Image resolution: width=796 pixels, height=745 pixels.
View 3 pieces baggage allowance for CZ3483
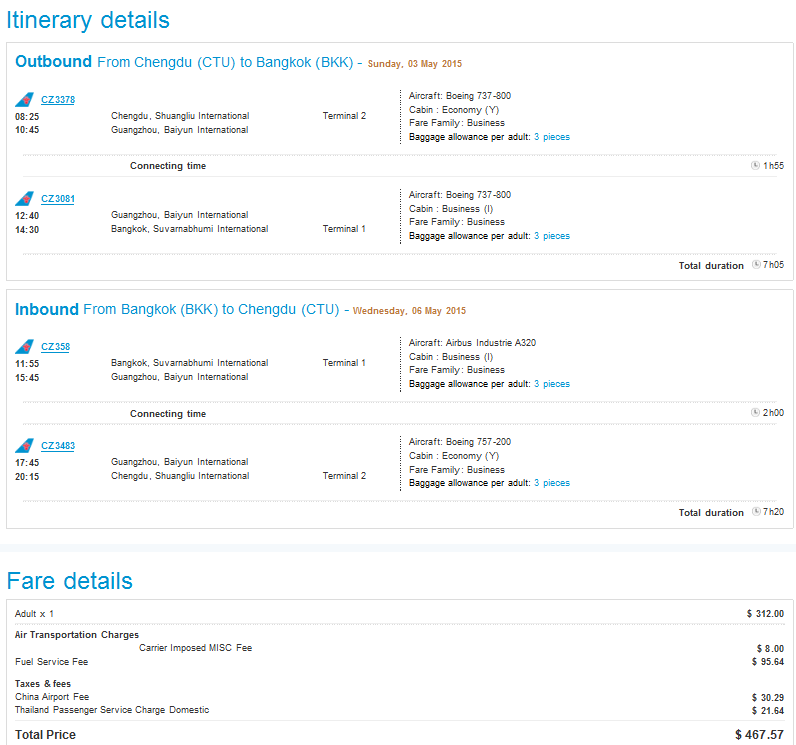pyautogui.click(x=551, y=483)
